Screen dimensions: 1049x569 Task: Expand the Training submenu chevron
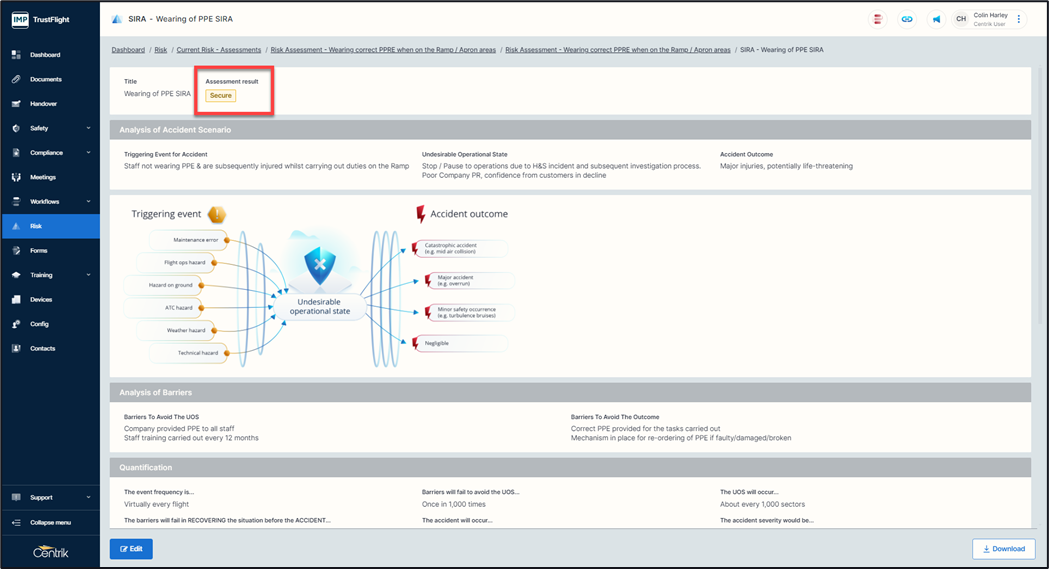coord(89,275)
